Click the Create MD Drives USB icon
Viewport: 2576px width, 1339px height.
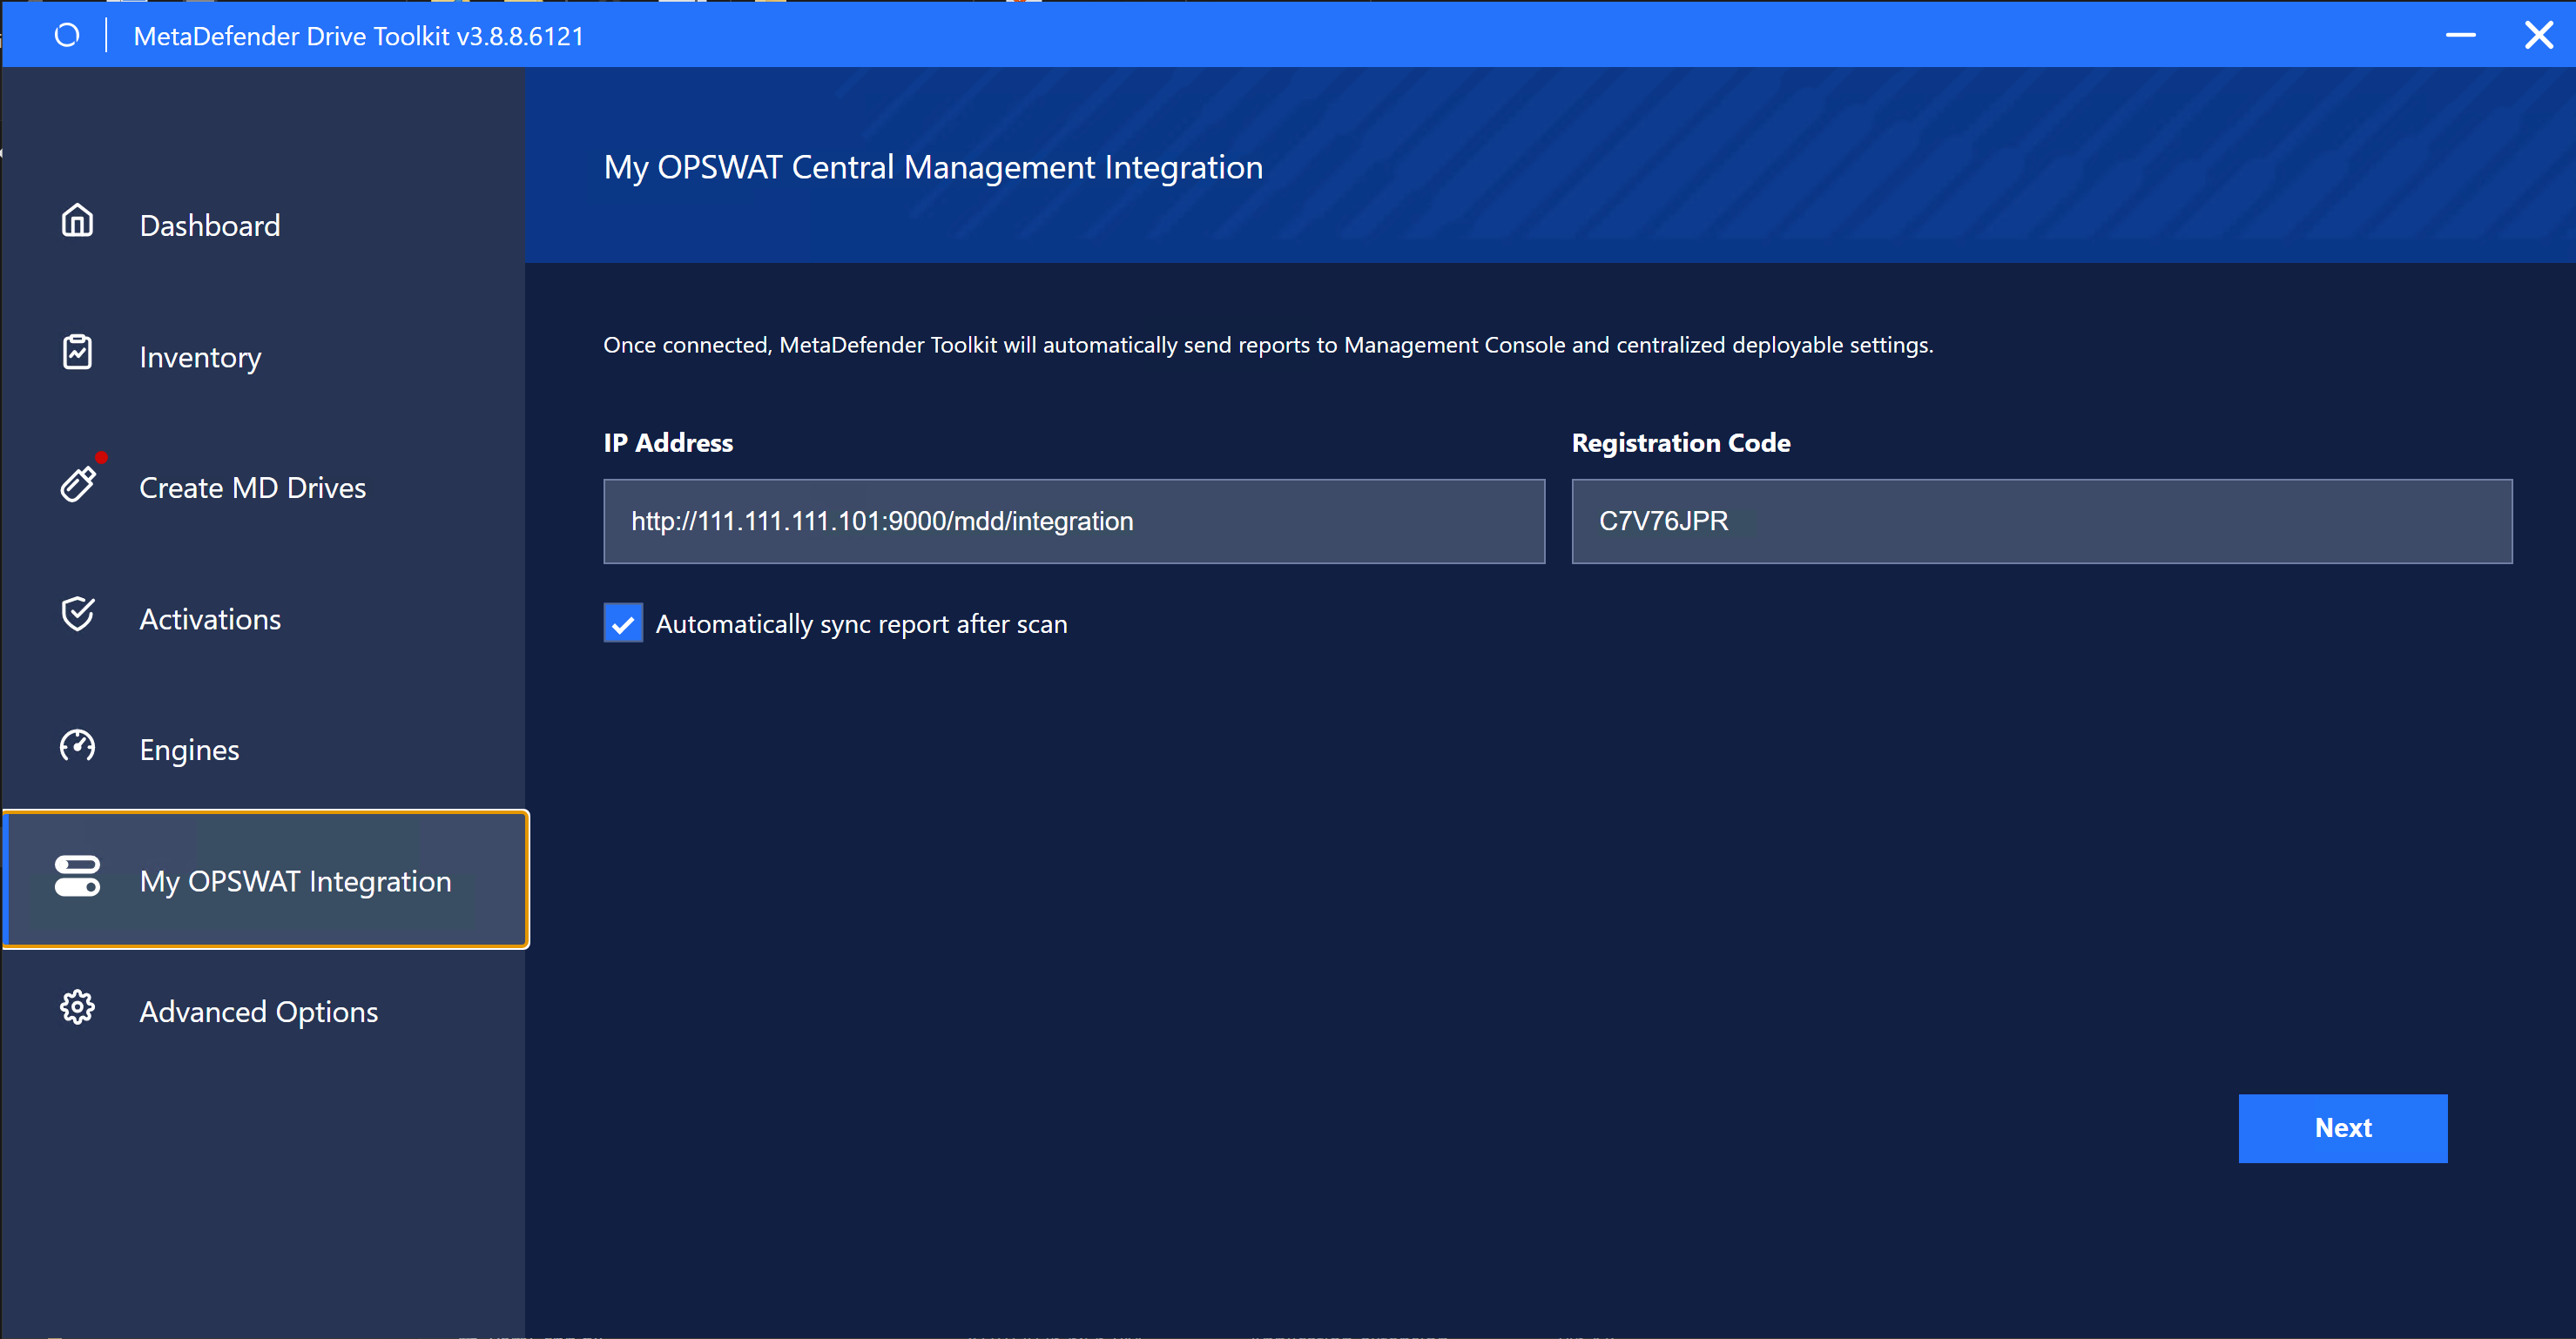tap(78, 484)
